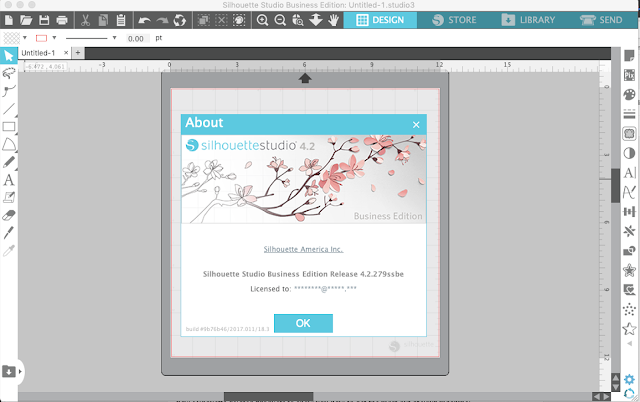
Task: Select the Draw a Rectangle tool
Action: (x=9, y=127)
